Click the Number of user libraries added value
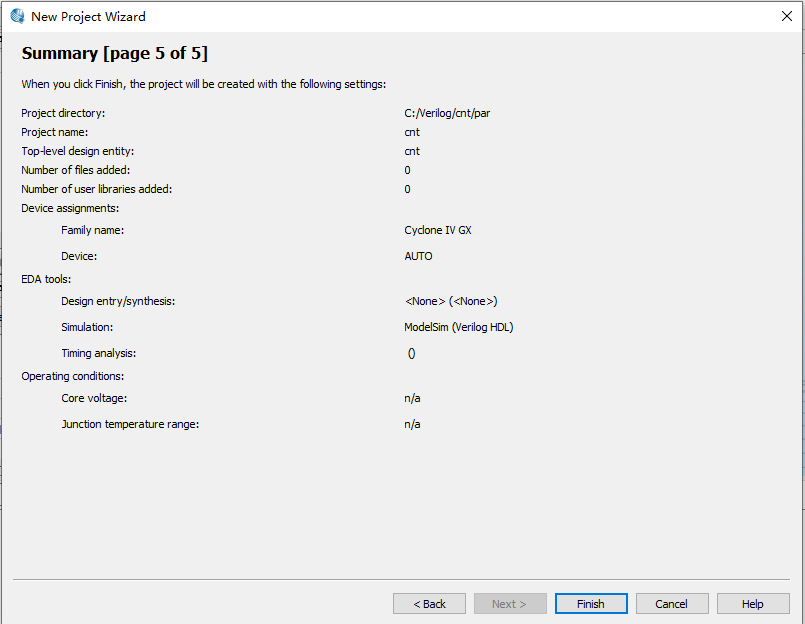 tap(407, 190)
